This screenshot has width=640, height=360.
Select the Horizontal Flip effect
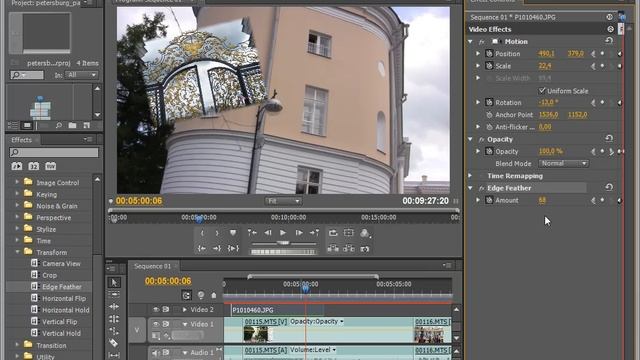pos(64,298)
